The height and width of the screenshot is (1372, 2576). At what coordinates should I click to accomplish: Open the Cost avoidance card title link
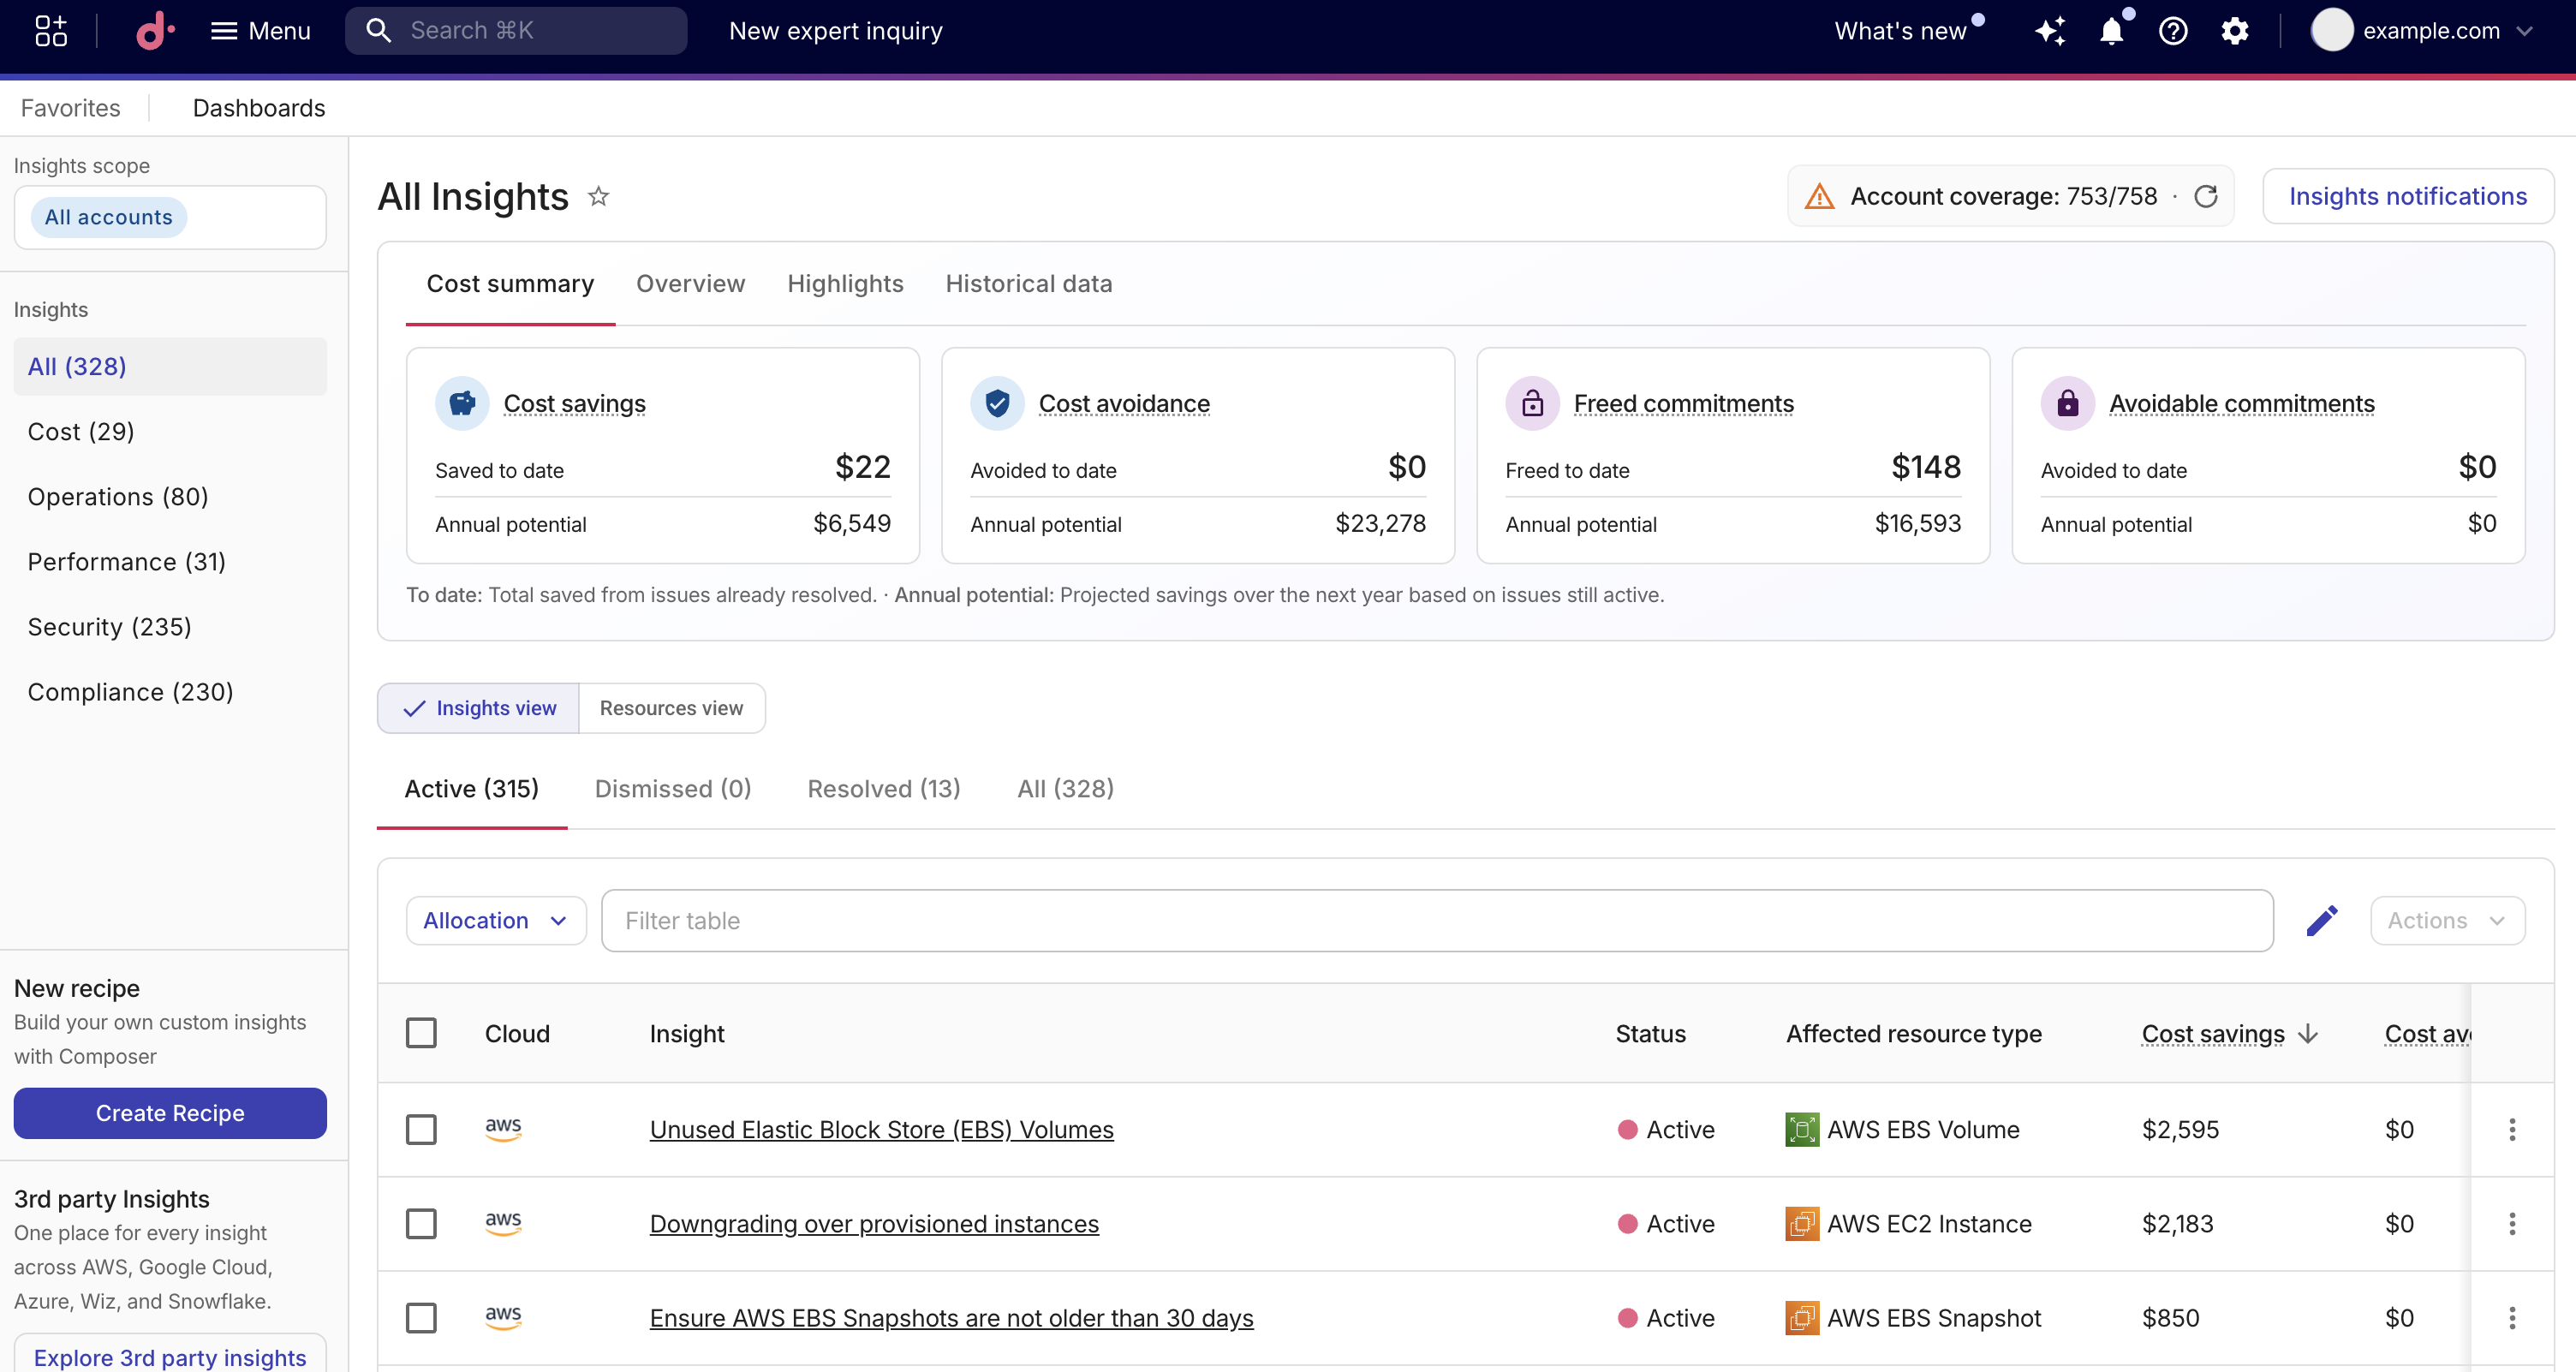(1124, 403)
